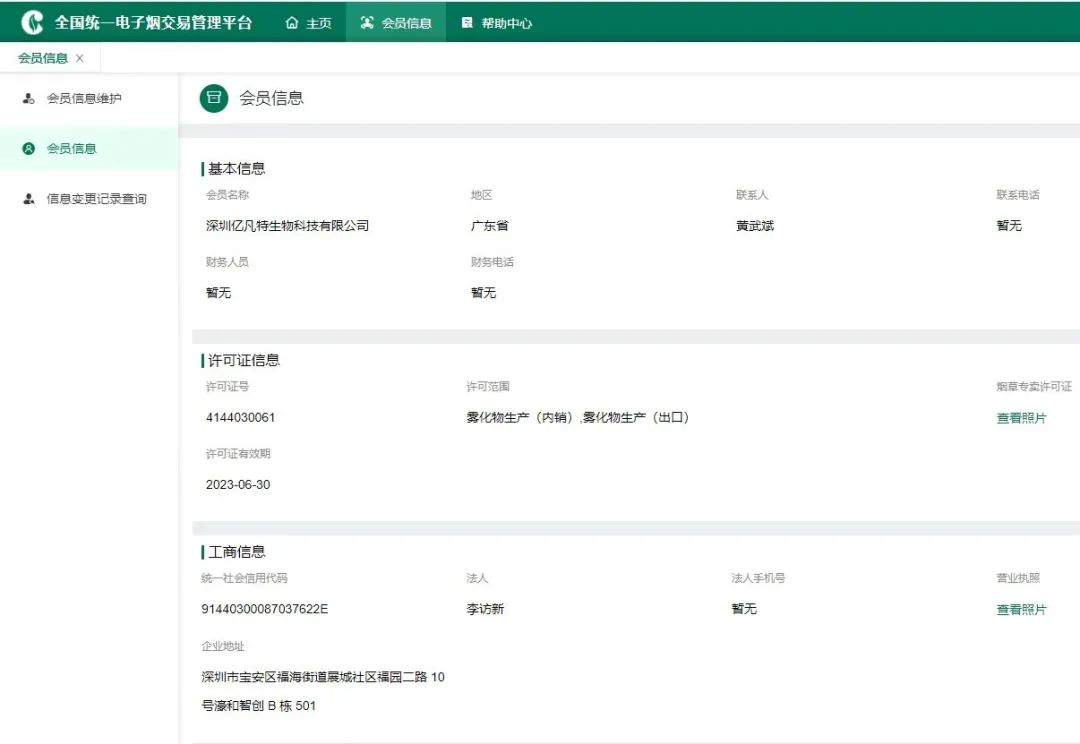This screenshot has height=744, width=1080.
Task: Click the 信息变更记录查询 sidebar icon
Action: point(28,199)
